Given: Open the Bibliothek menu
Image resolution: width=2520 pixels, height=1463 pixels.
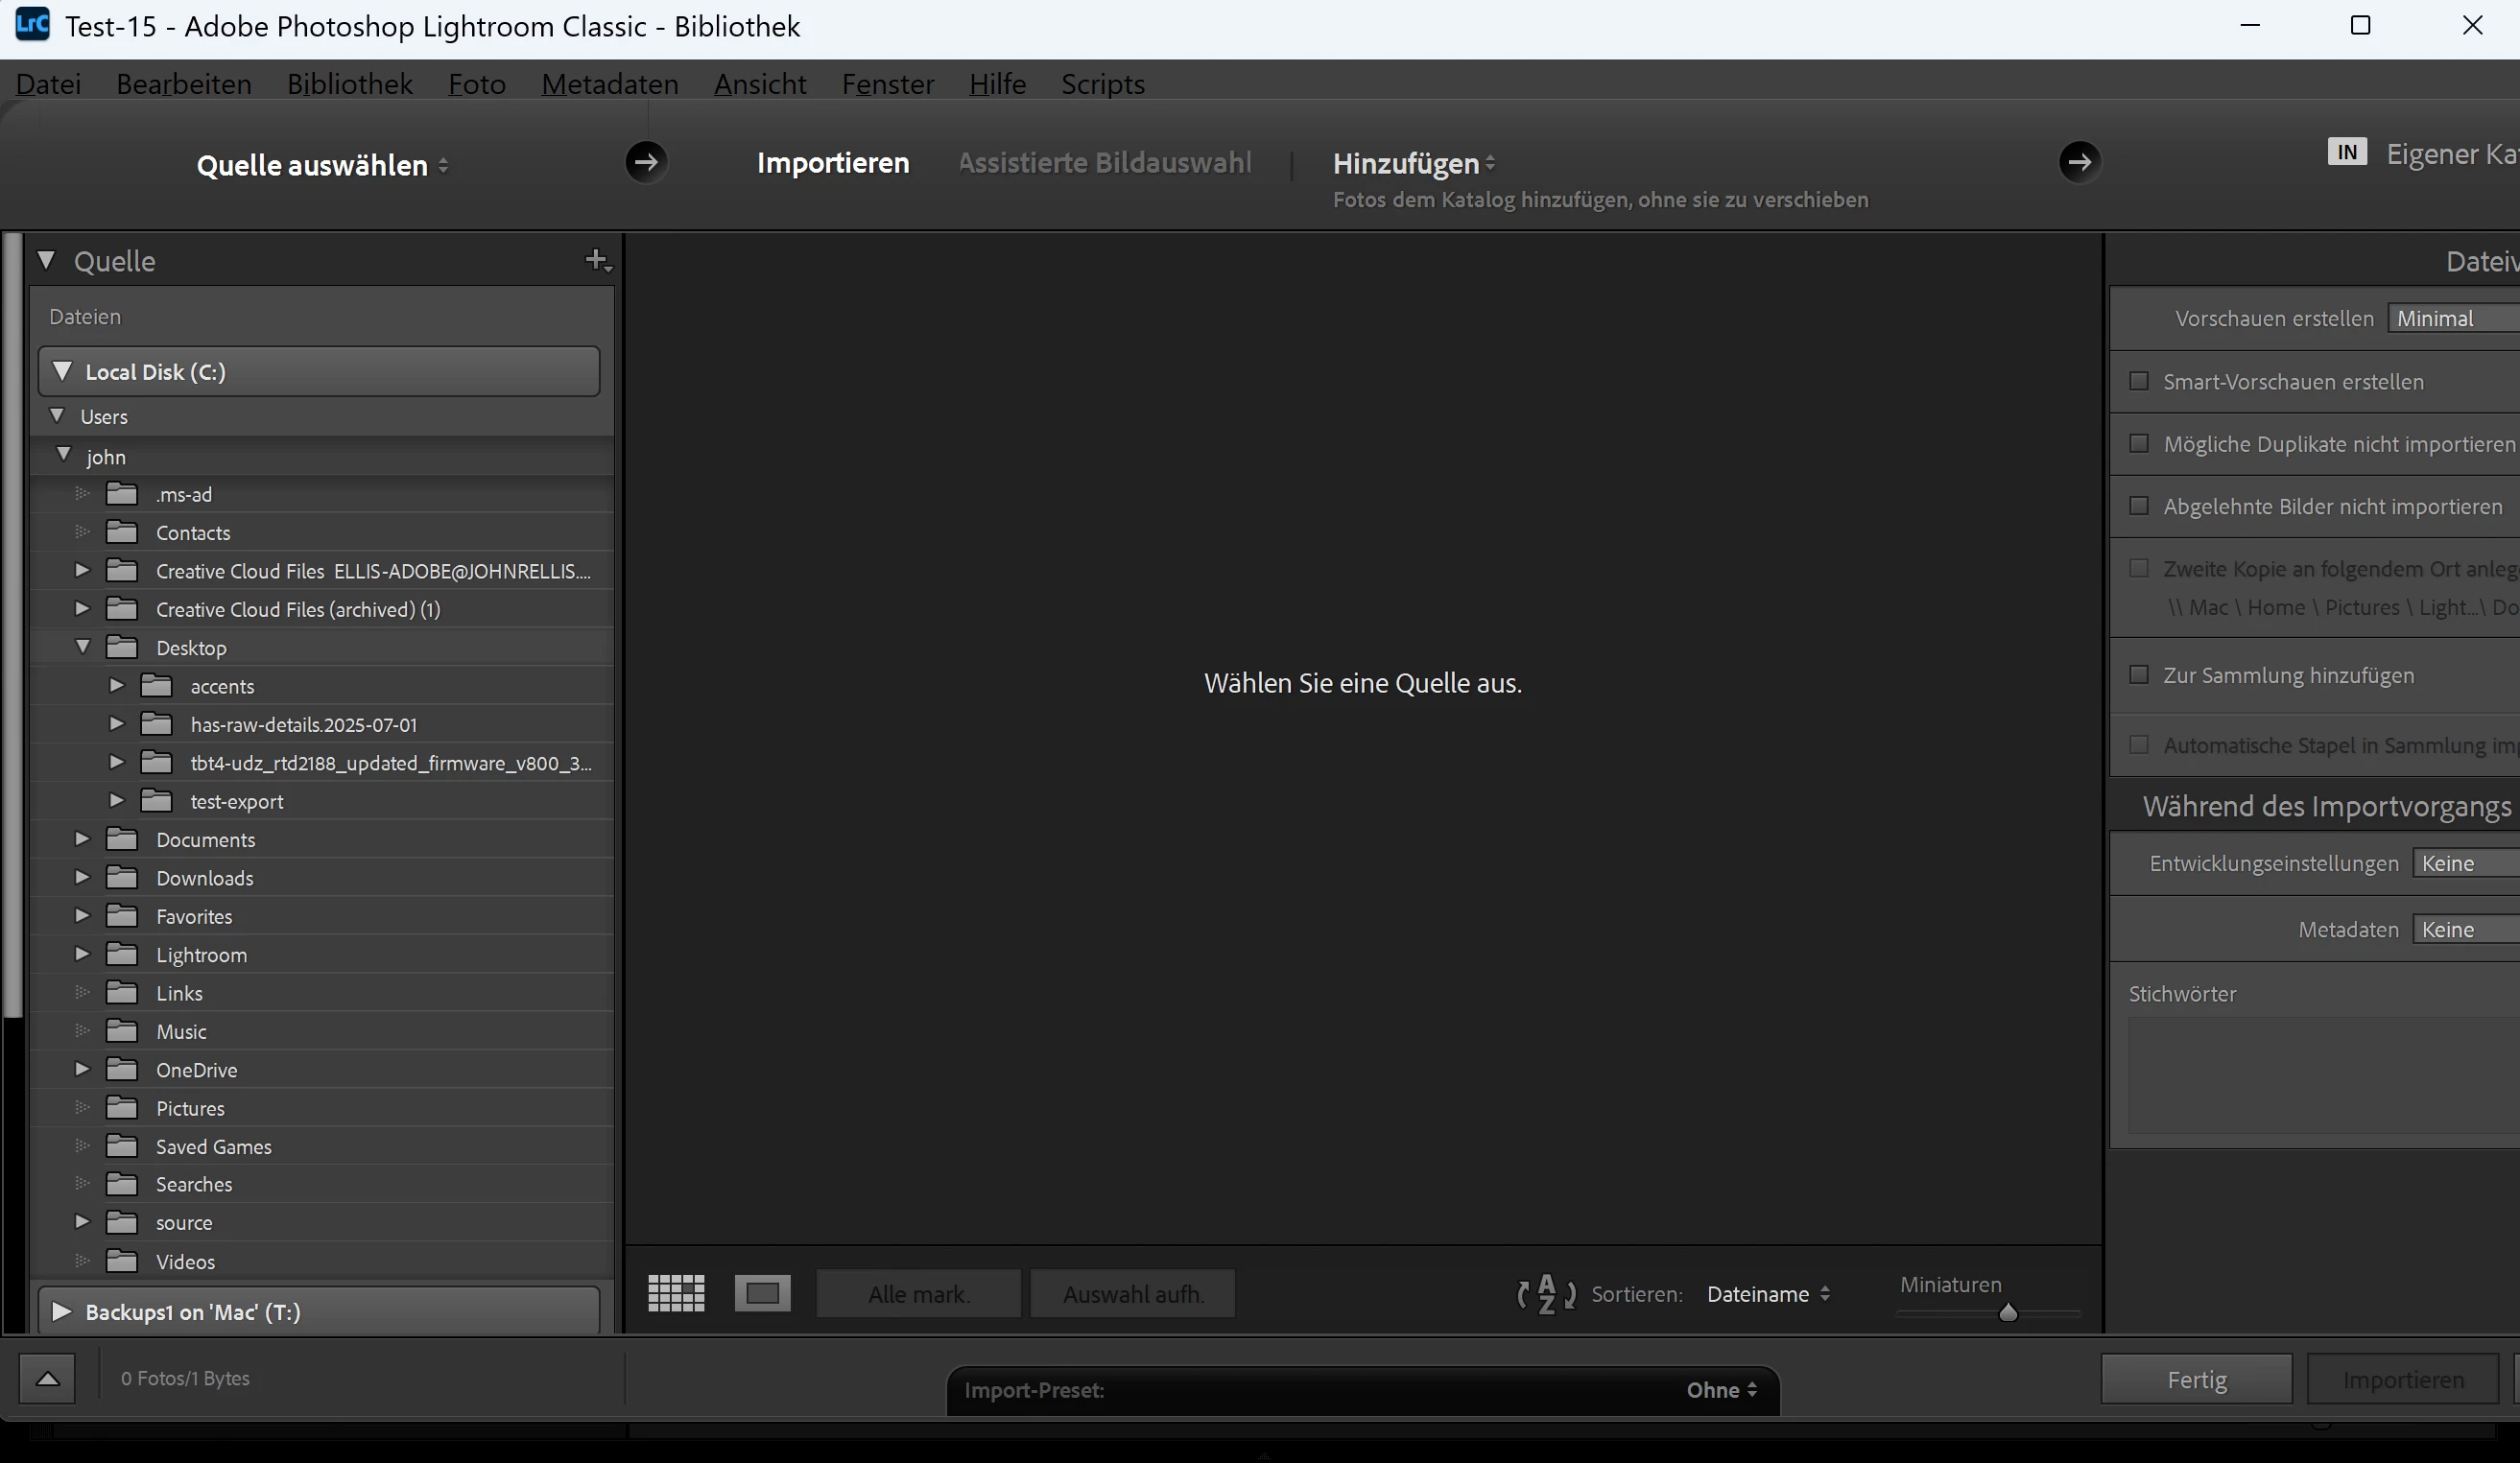Looking at the screenshot, I should pyautogui.click(x=349, y=84).
